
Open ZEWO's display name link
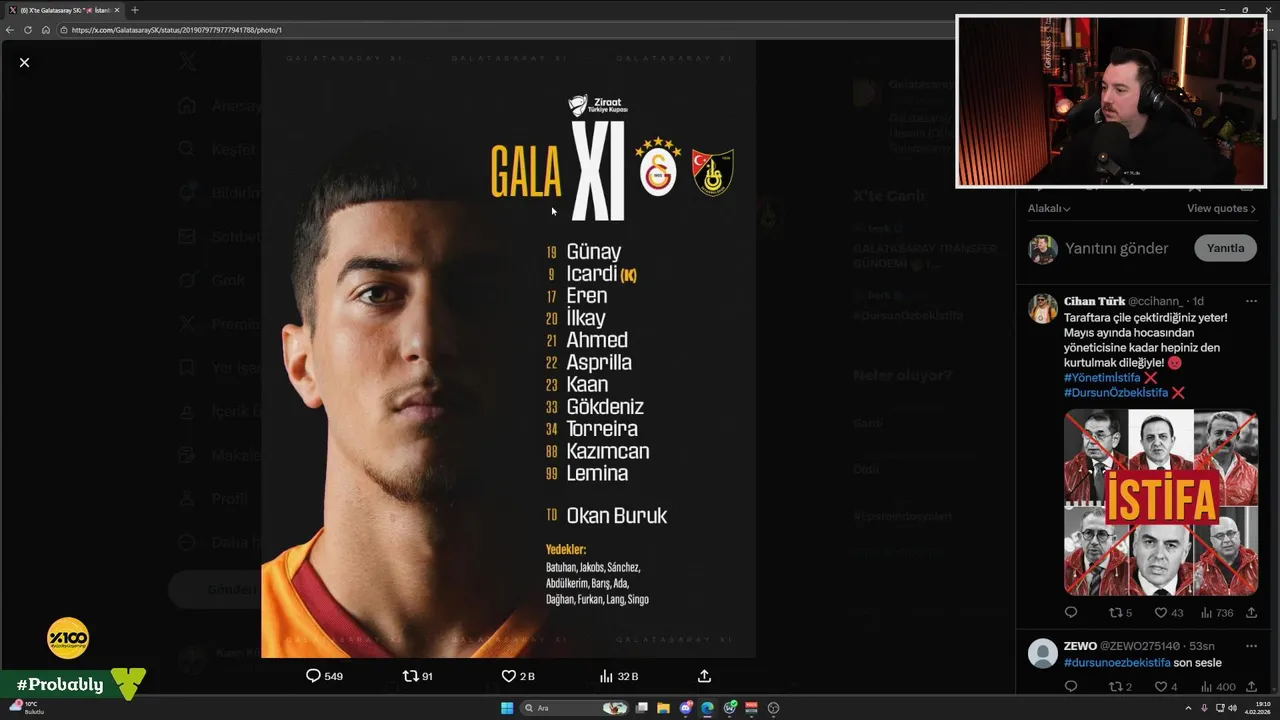point(1080,646)
